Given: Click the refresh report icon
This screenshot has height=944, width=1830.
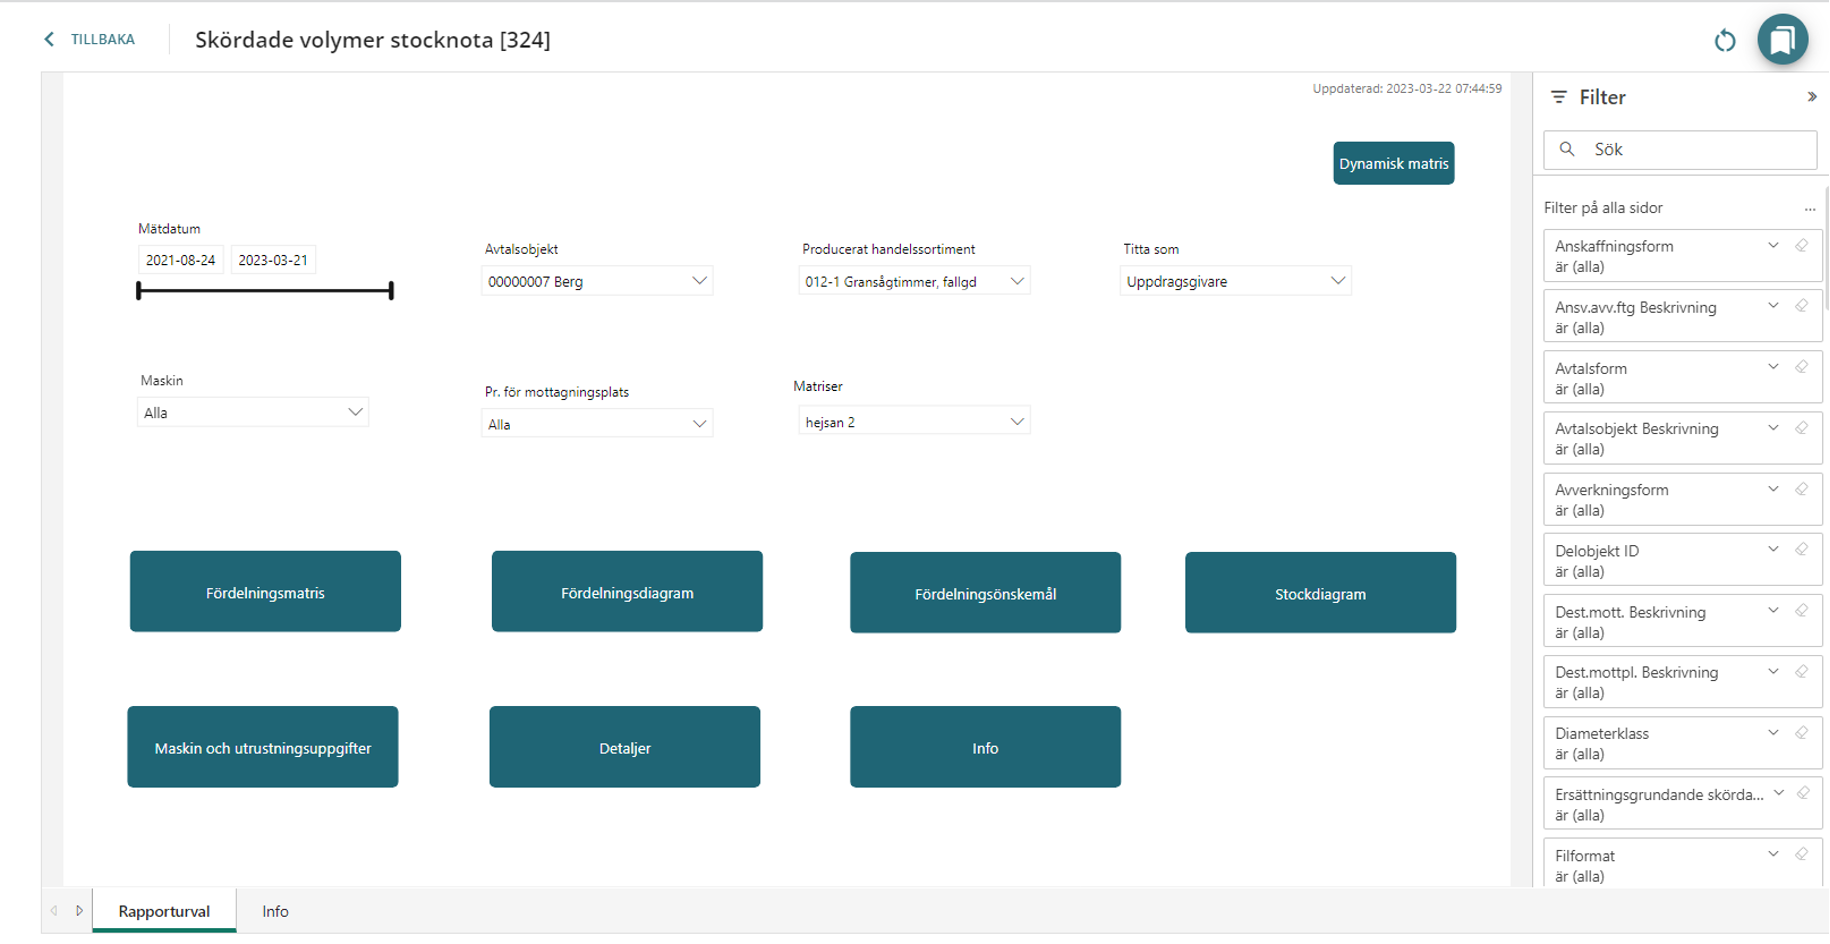Looking at the screenshot, I should [x=1725, y=41].
